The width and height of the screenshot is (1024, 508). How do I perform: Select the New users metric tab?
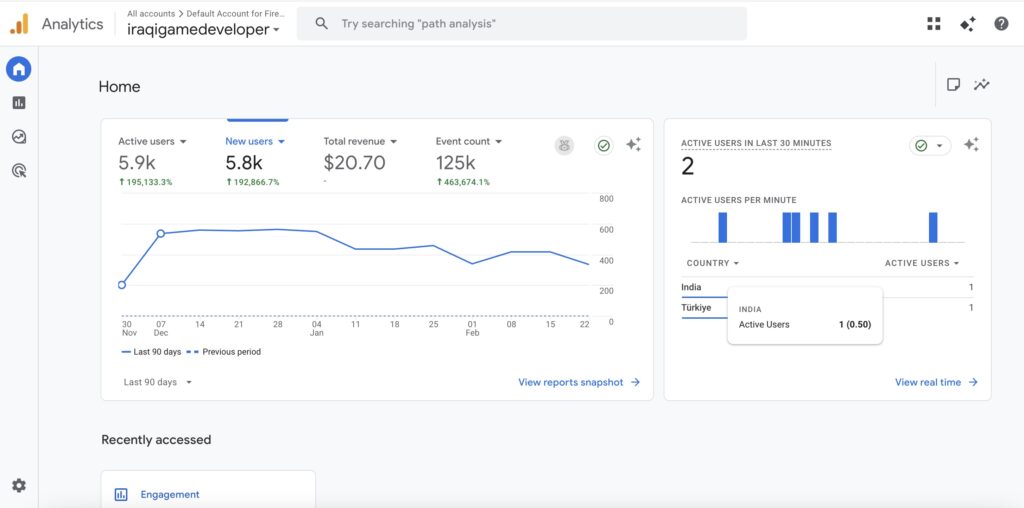pyautogui.click(x=255, y=142)
